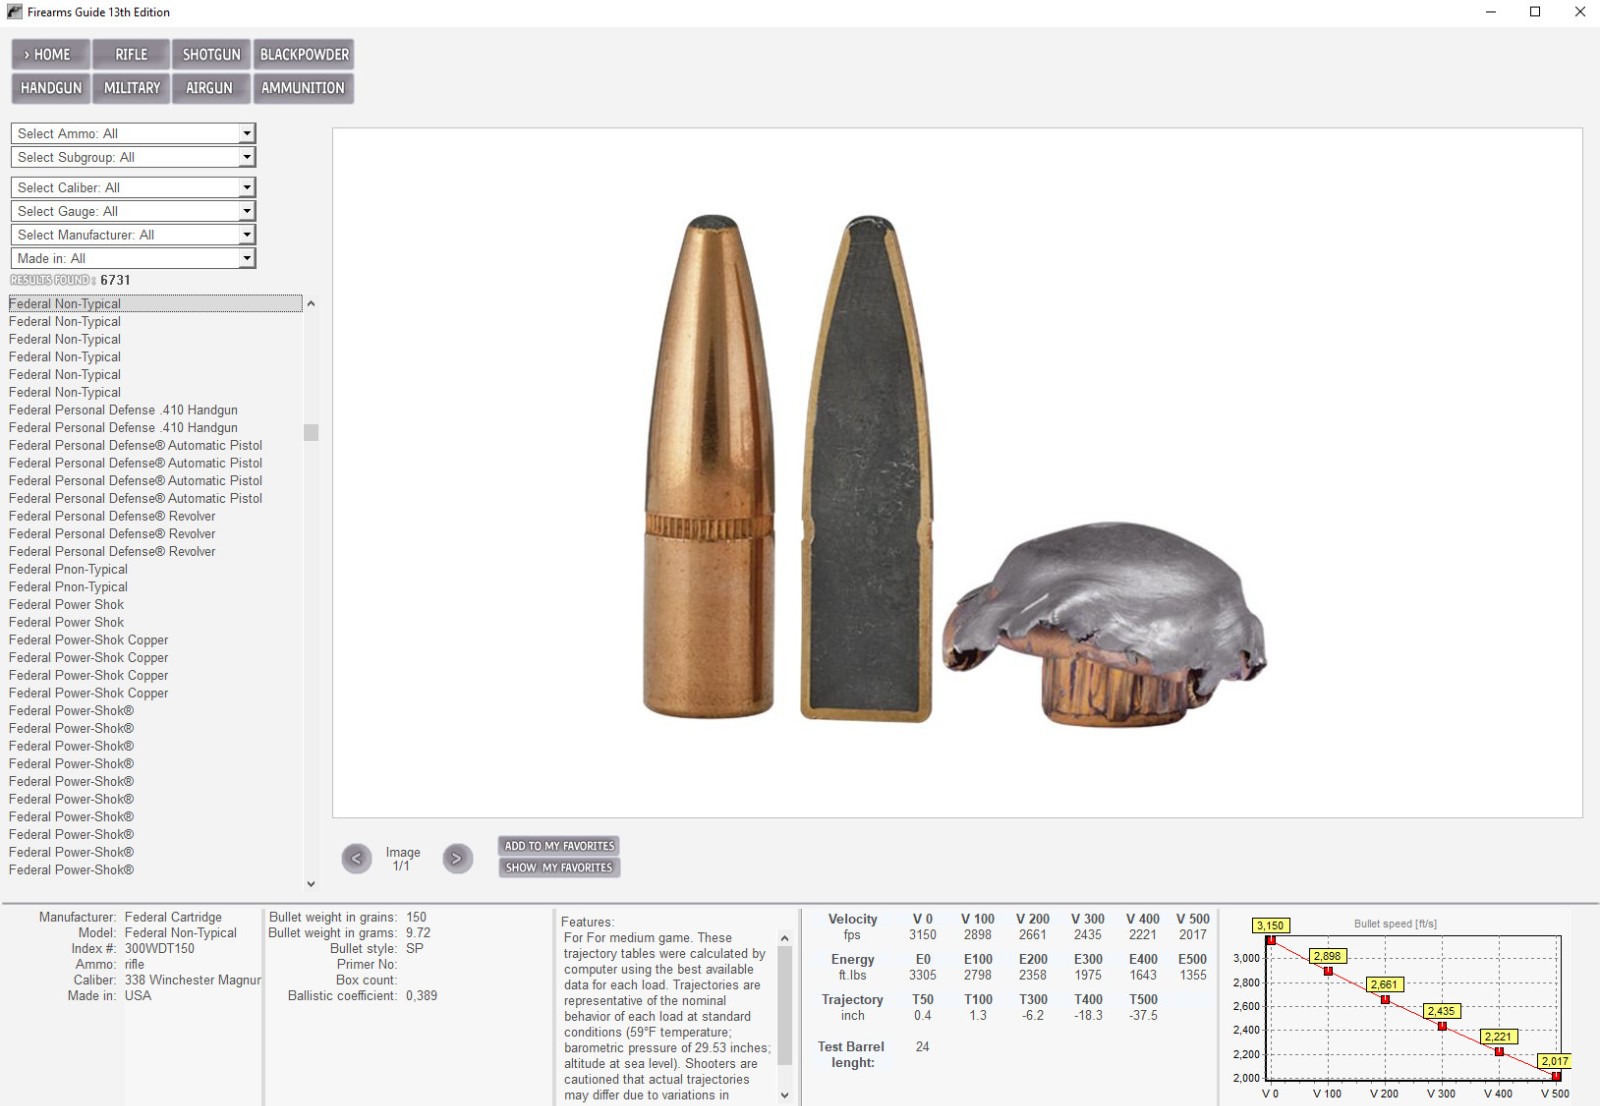Viewport: 1600px width, 1106px height.
Task: Open the AMMUNITION section
Action: [303, 88]
